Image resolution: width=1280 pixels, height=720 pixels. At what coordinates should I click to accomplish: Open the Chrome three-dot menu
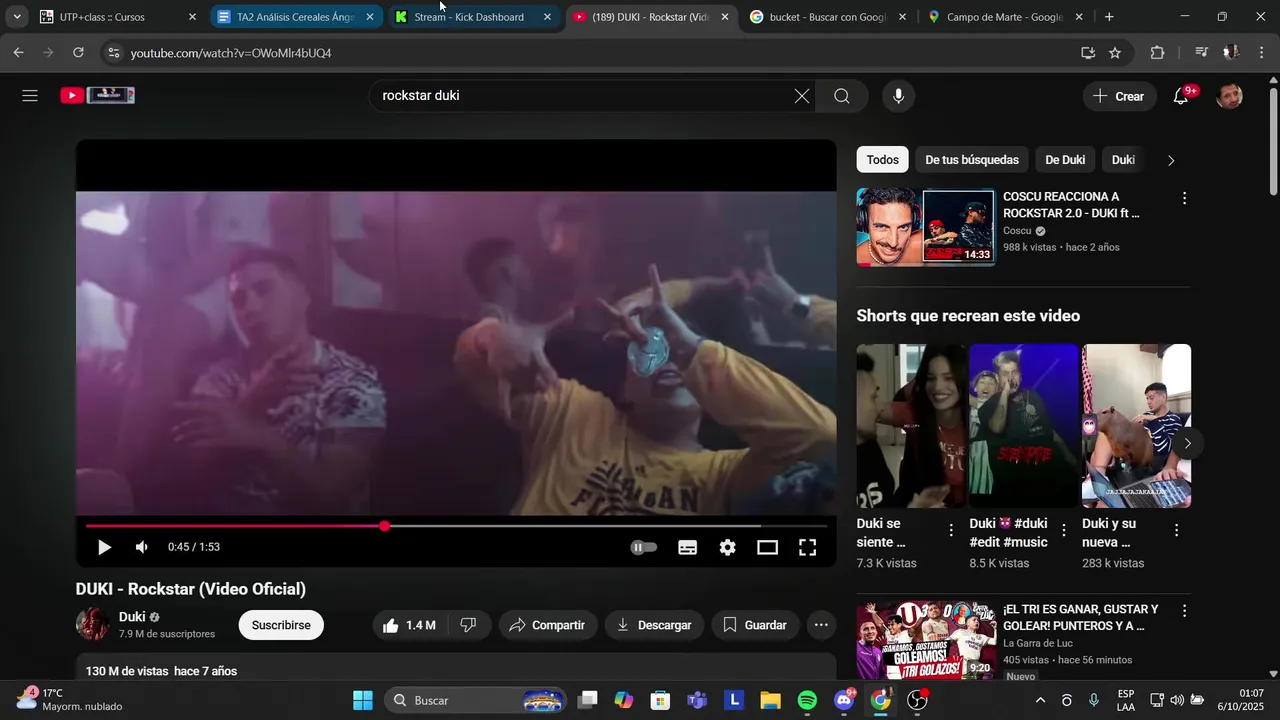point(1263,53)
